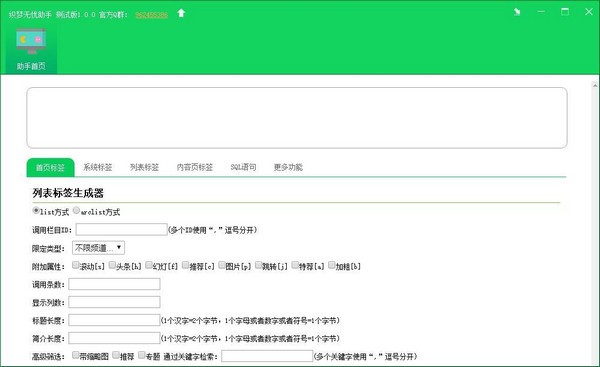Enable the 幻灯[f] checkbox
600x367 pixels.
(149, 265)
